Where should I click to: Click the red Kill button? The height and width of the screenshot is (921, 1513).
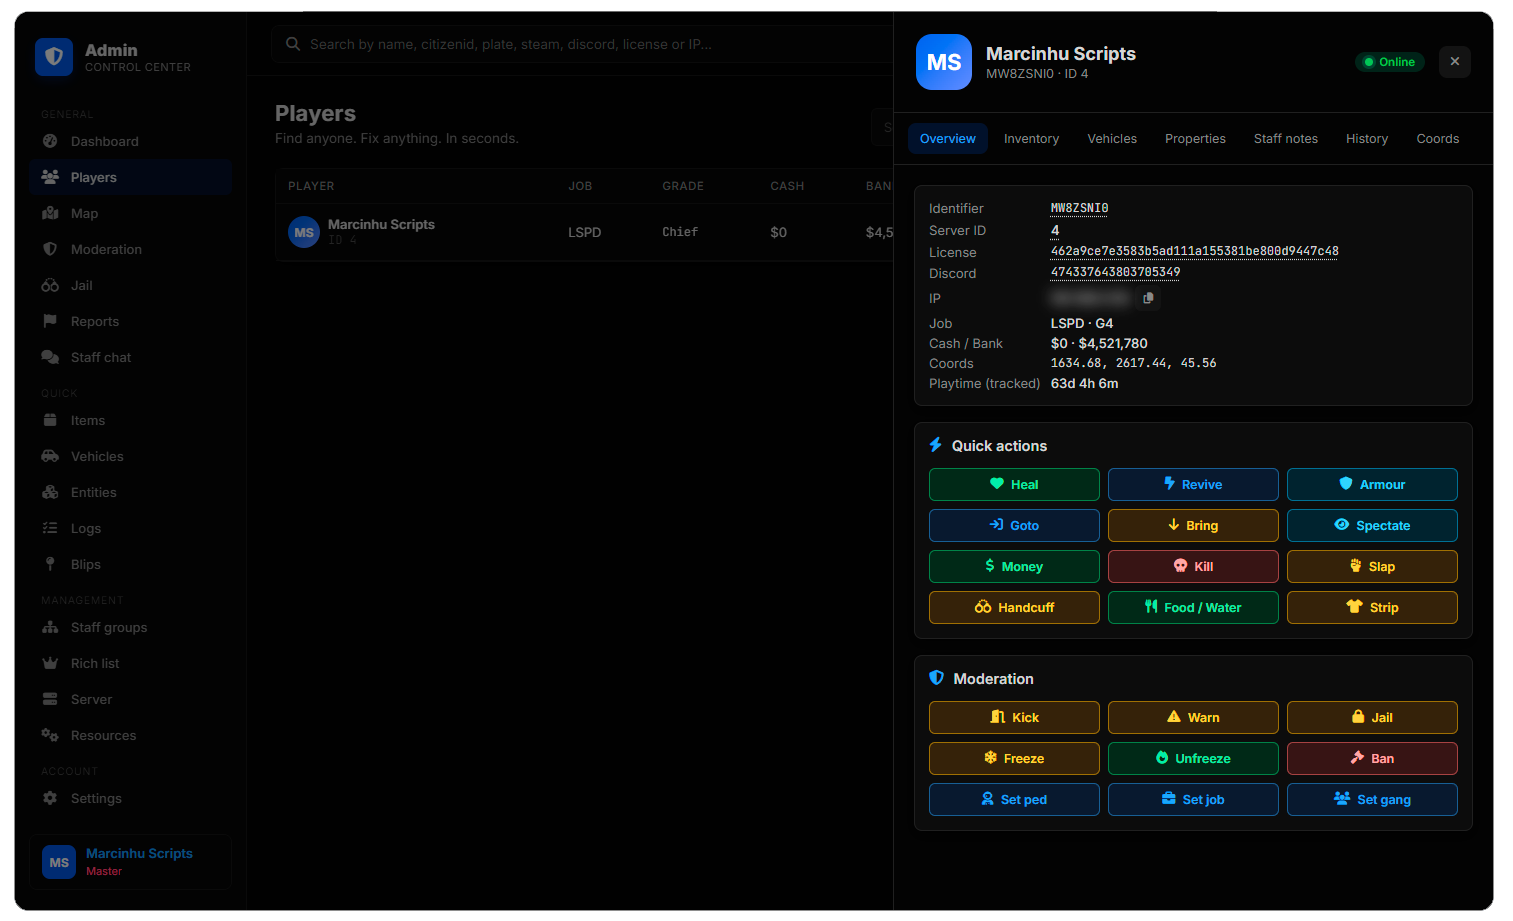coord(1193,566)
